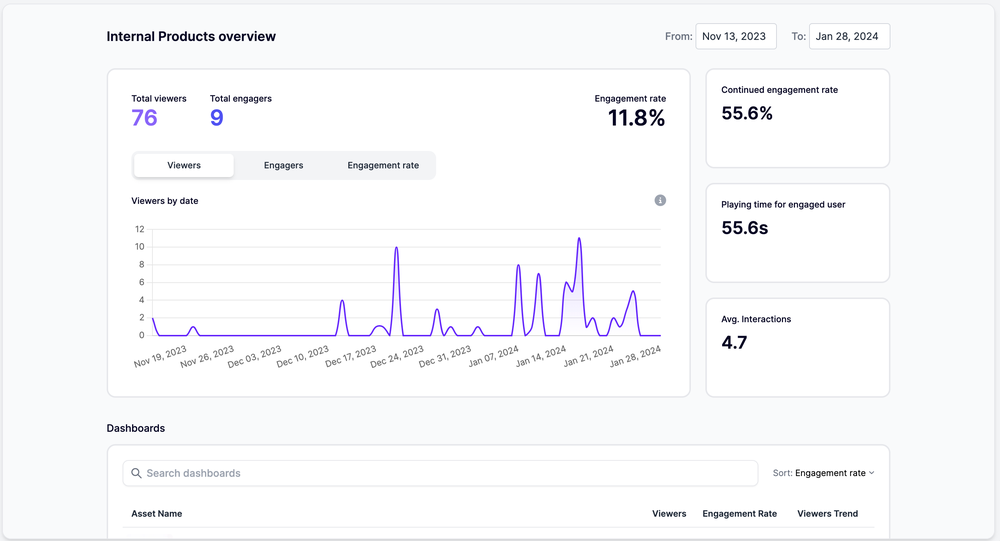Click the Continued engagement rate card
Viewport: 1000px width, 541px height.
click(x=798, y=118)
